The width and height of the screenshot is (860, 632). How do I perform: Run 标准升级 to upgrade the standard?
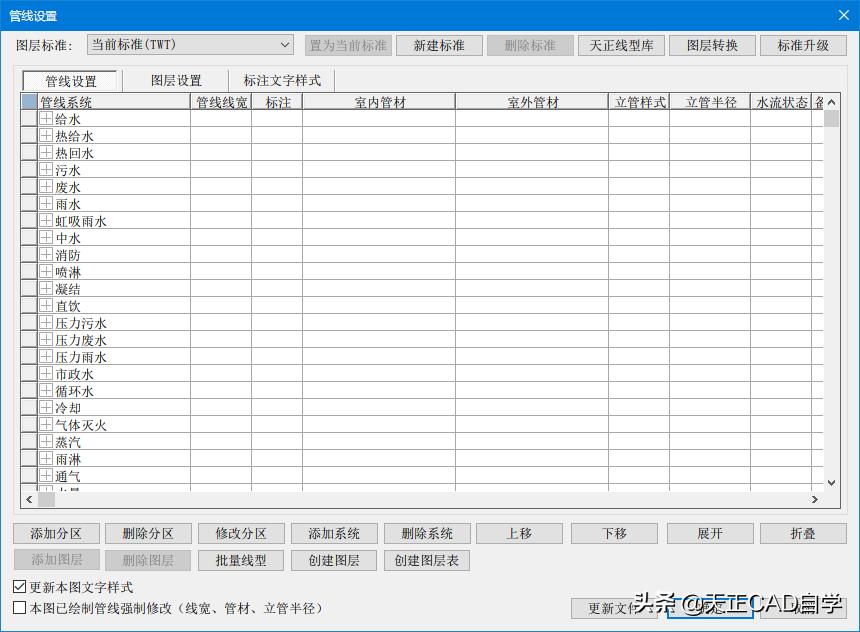[x=803, y=44]
